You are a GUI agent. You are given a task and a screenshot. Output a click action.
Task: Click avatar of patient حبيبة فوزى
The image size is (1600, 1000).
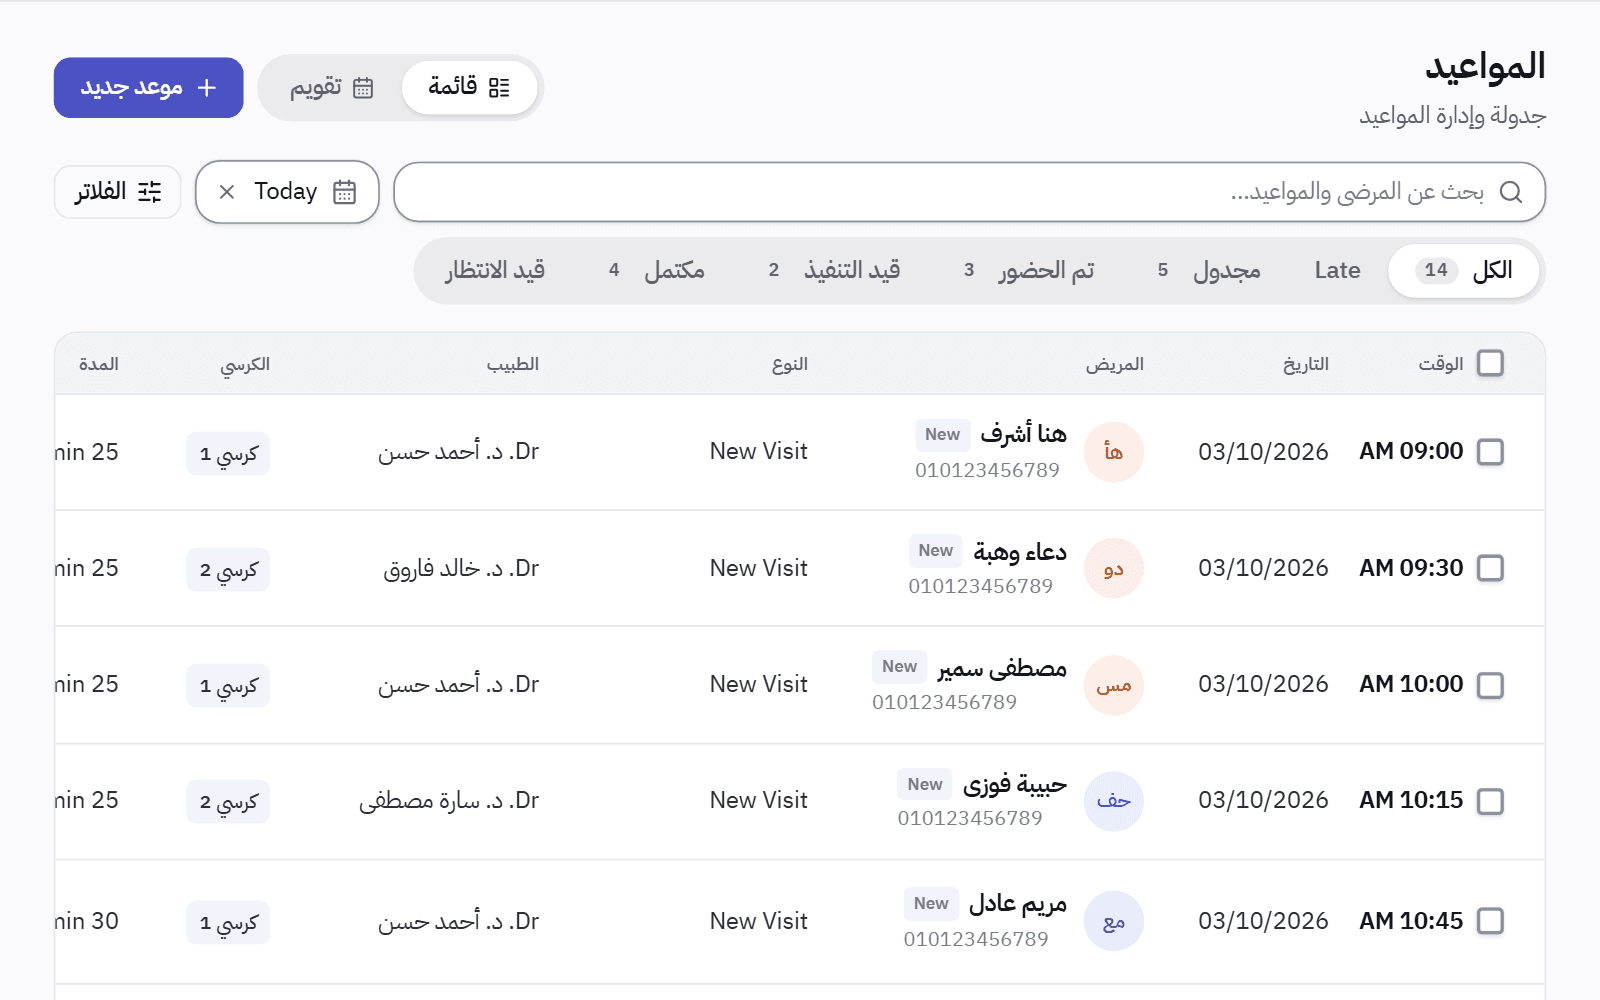[1114, 801]
